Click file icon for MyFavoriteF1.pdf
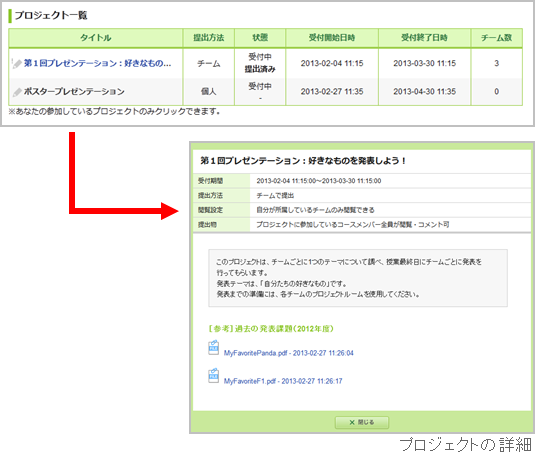The image size is (547, 463). (213, 376)
